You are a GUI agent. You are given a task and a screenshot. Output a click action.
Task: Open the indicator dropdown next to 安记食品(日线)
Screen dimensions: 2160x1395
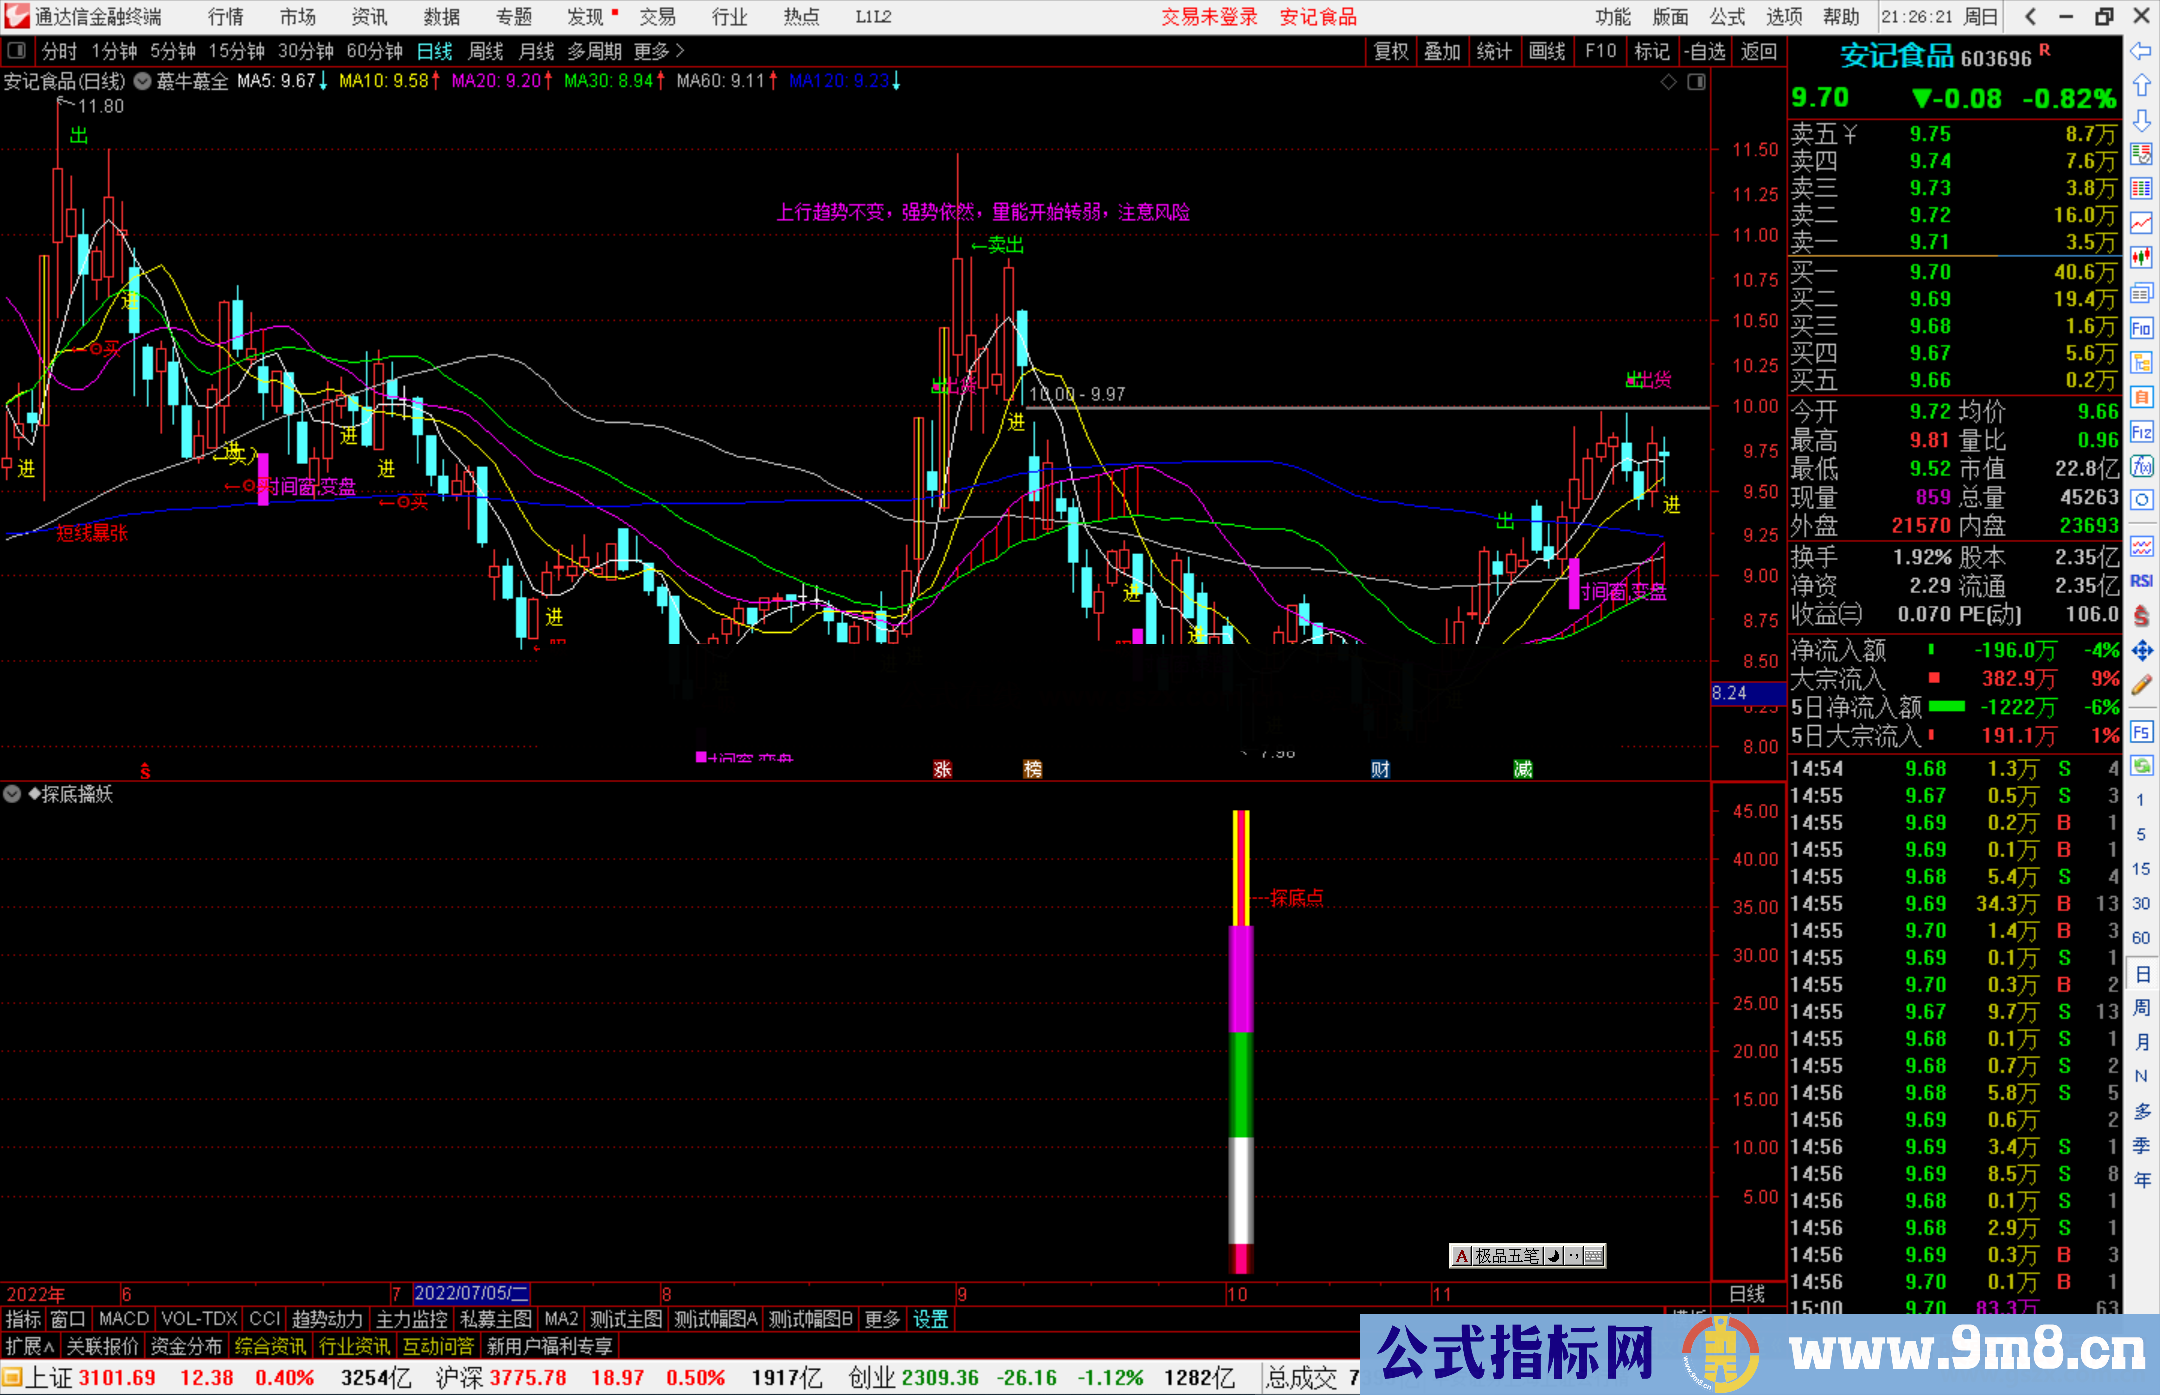143,82
